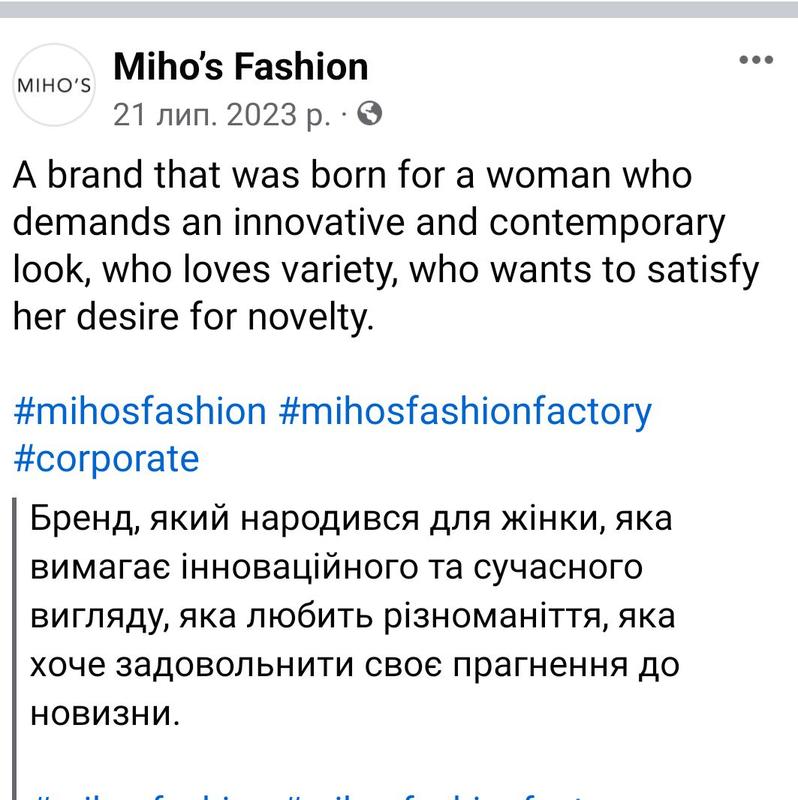Tap the line starting with "Бренд, який народився"
Screen dimensions: 798x800
pos(351,518)
